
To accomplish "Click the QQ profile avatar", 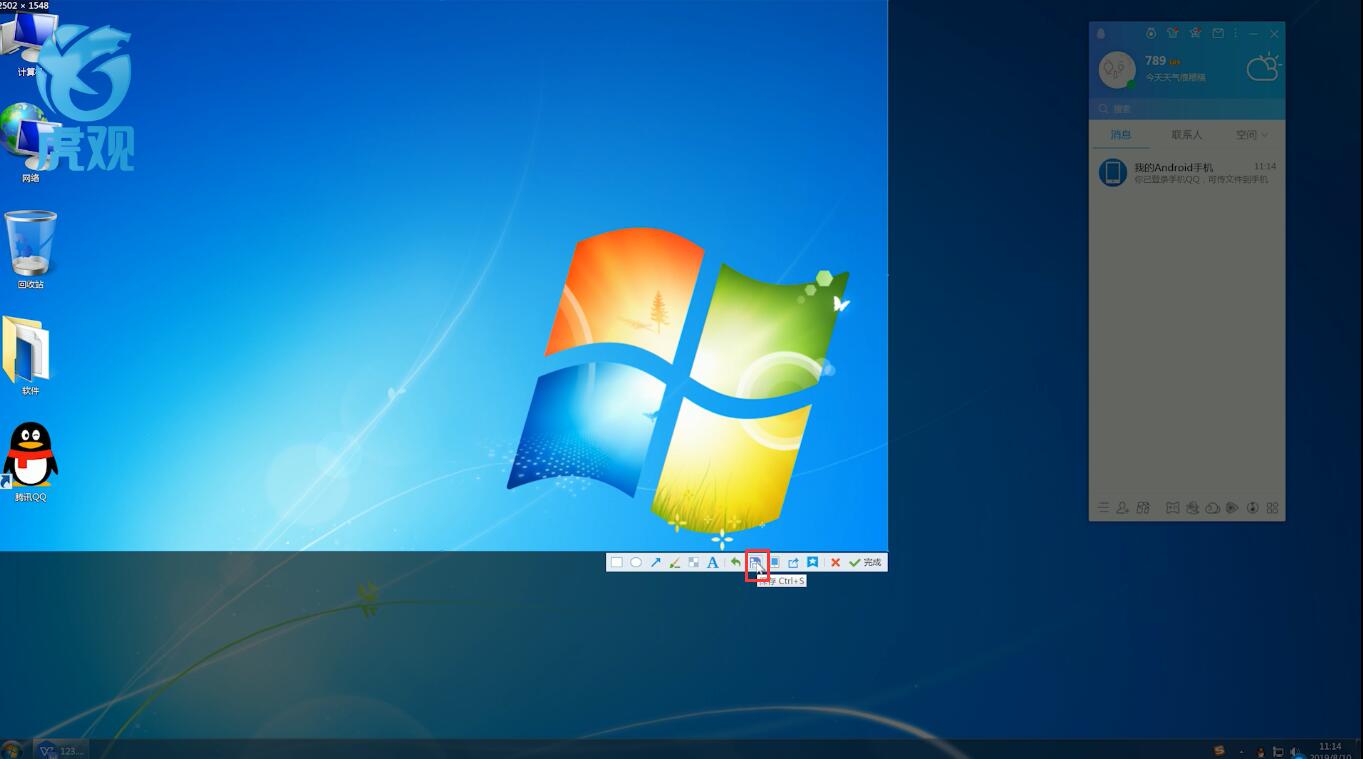I will click(1117, 70).
